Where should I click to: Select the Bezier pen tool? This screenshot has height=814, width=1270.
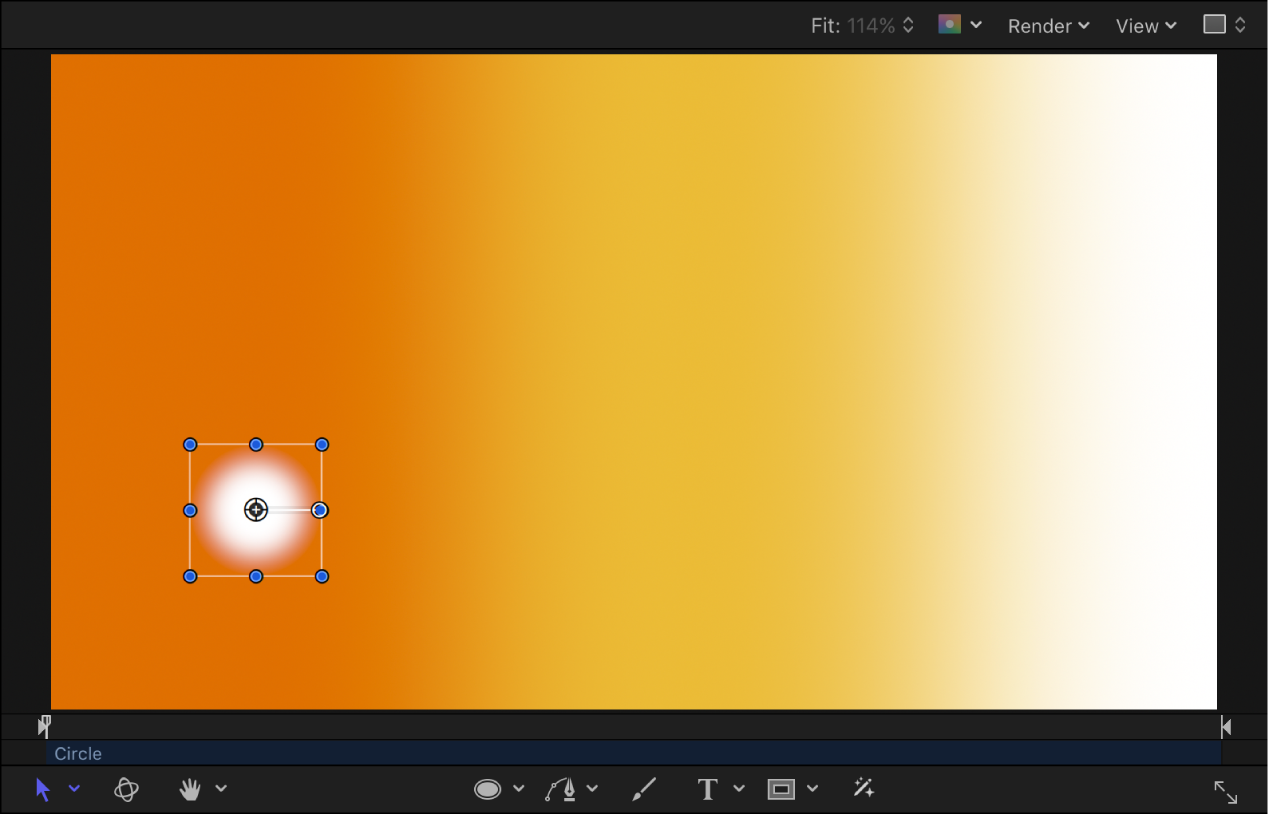[562, 789]
